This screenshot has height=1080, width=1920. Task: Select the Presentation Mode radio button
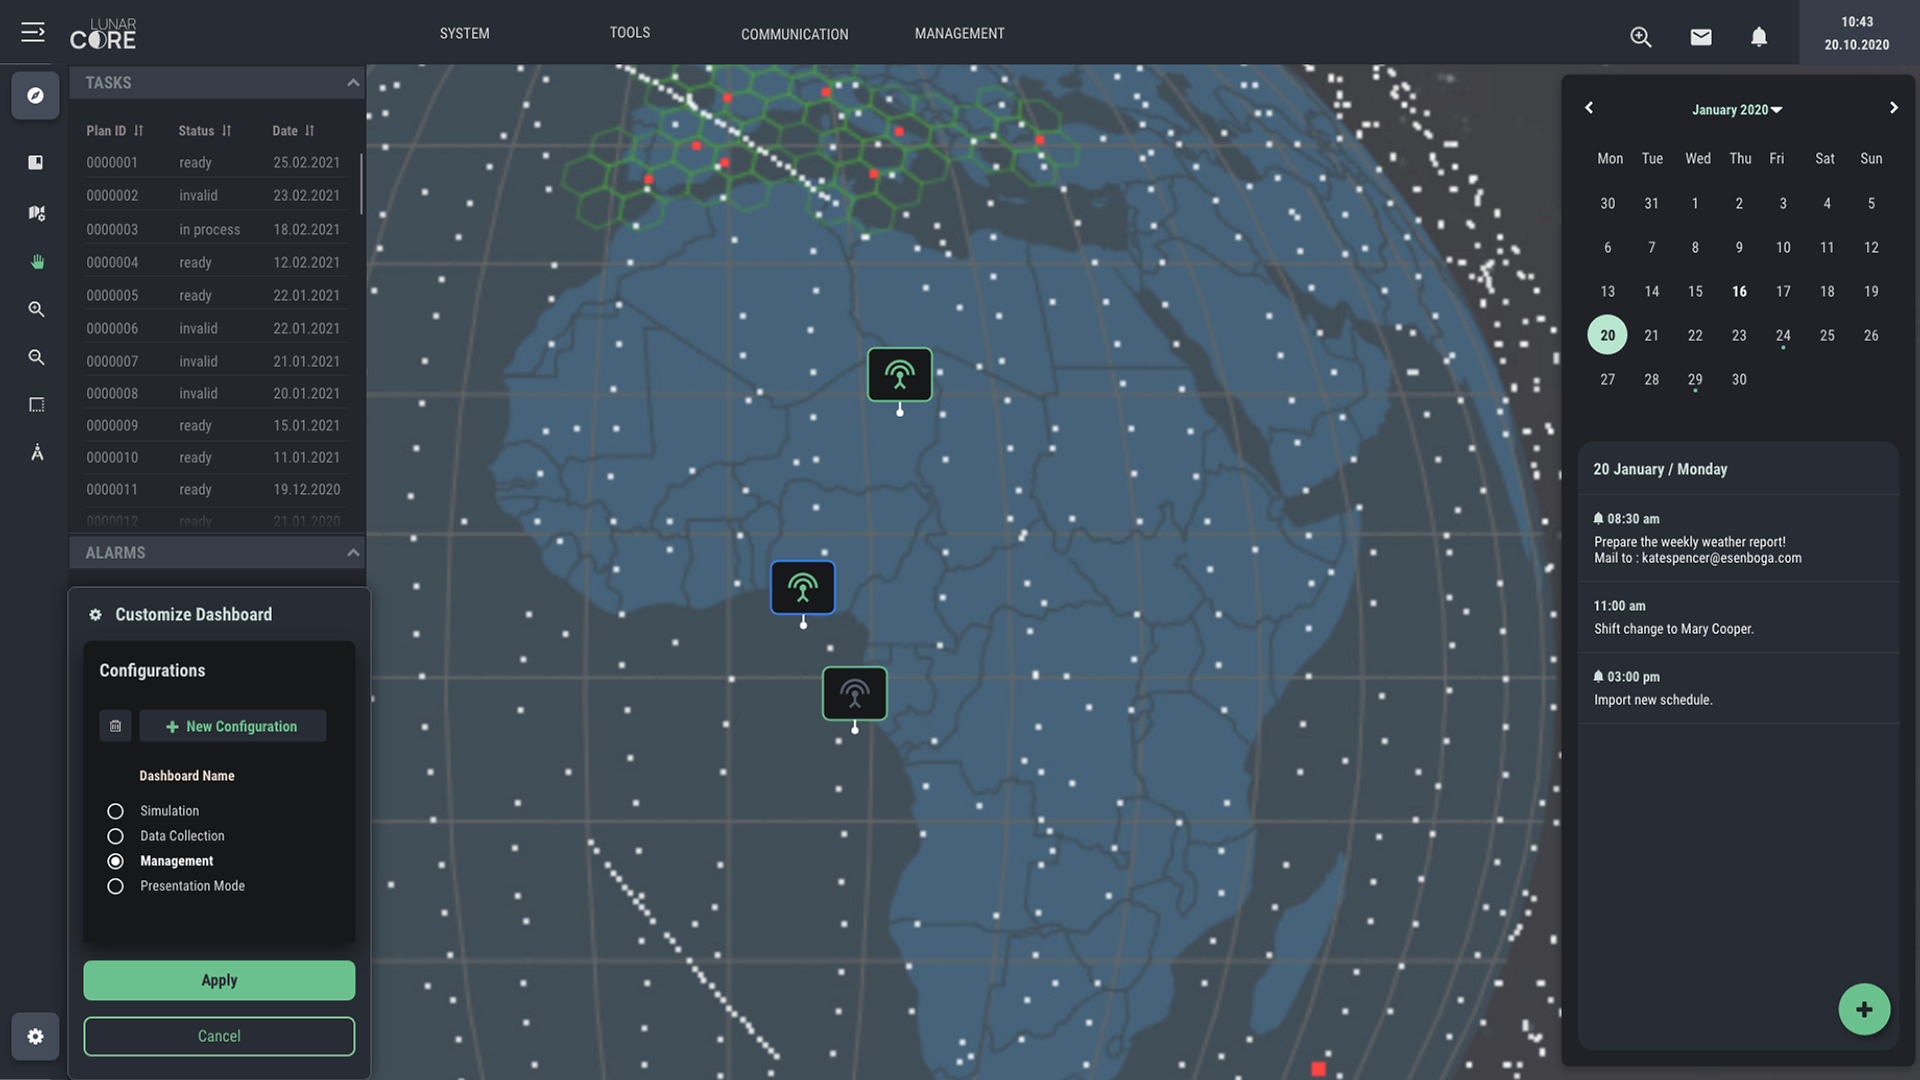[116, 886]
